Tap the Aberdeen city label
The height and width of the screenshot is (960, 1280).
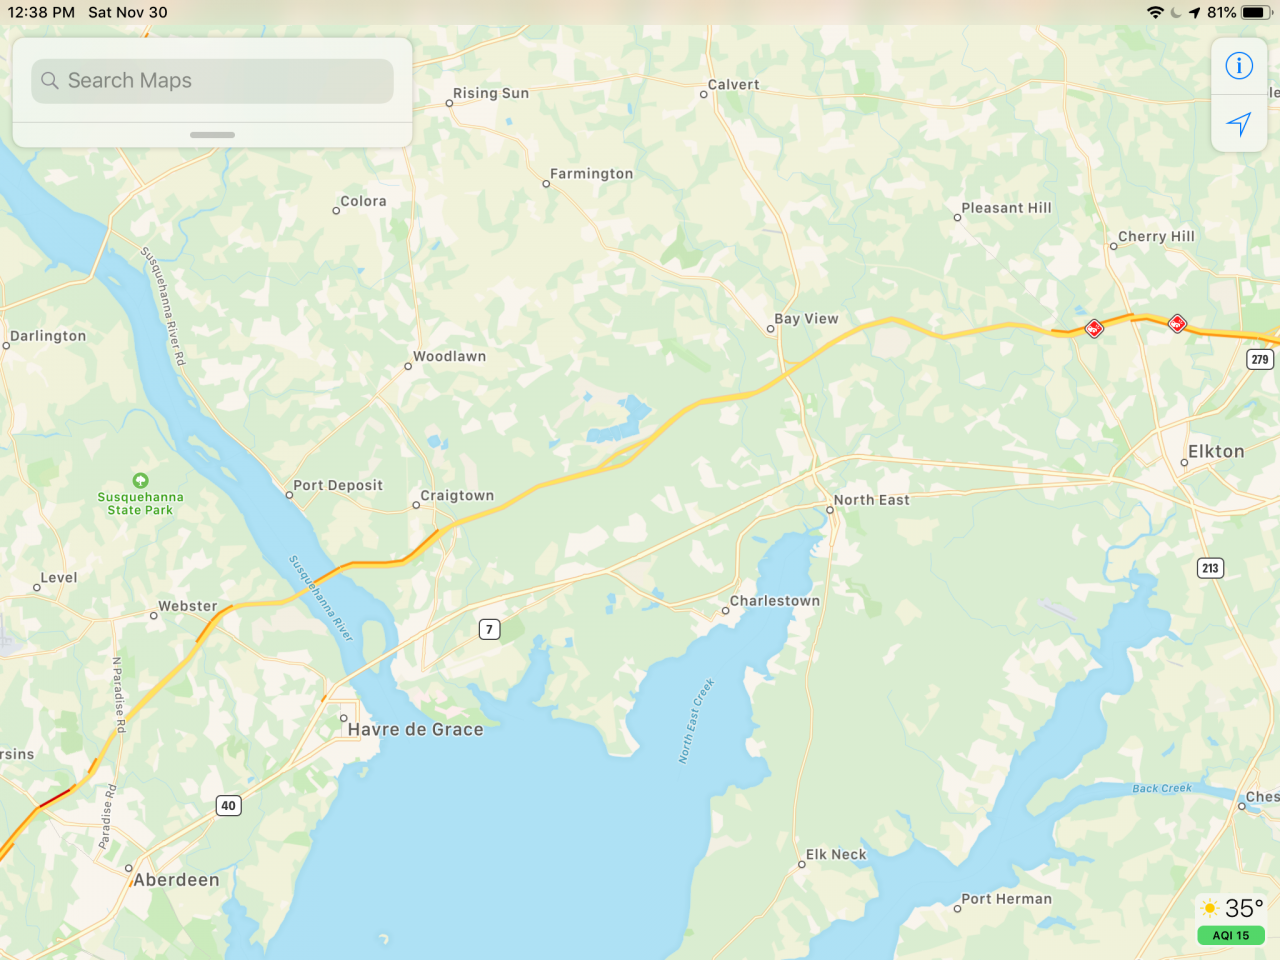tap(176, 880)
